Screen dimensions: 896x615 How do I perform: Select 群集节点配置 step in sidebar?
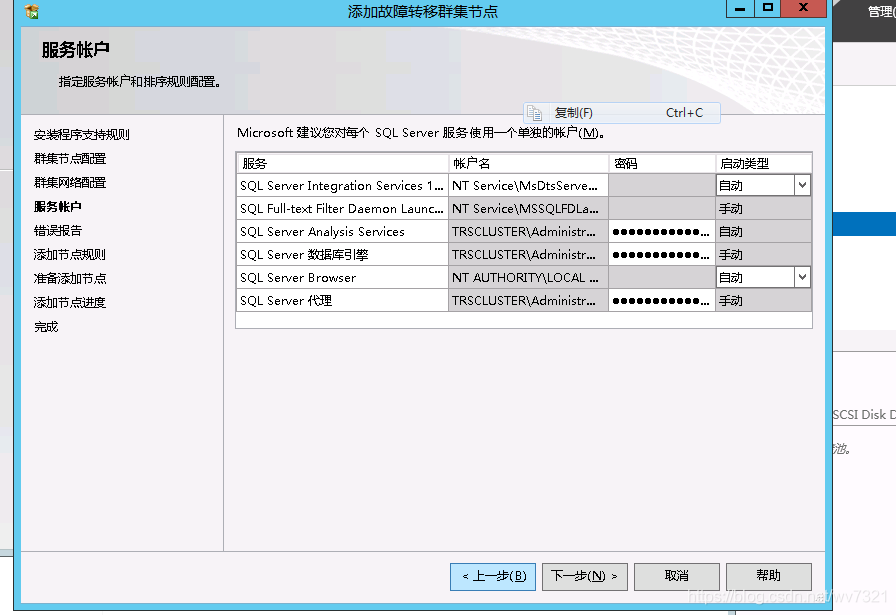pos(70,158)
